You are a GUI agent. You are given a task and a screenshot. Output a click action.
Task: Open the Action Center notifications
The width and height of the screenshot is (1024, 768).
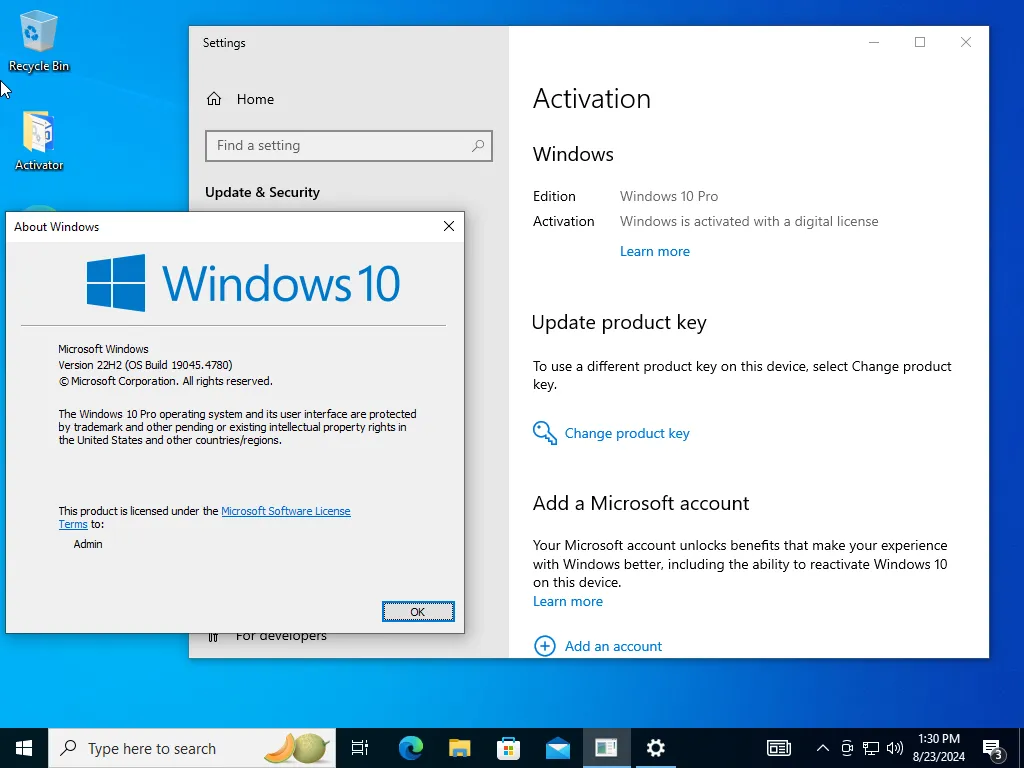[x=994, y=749]
